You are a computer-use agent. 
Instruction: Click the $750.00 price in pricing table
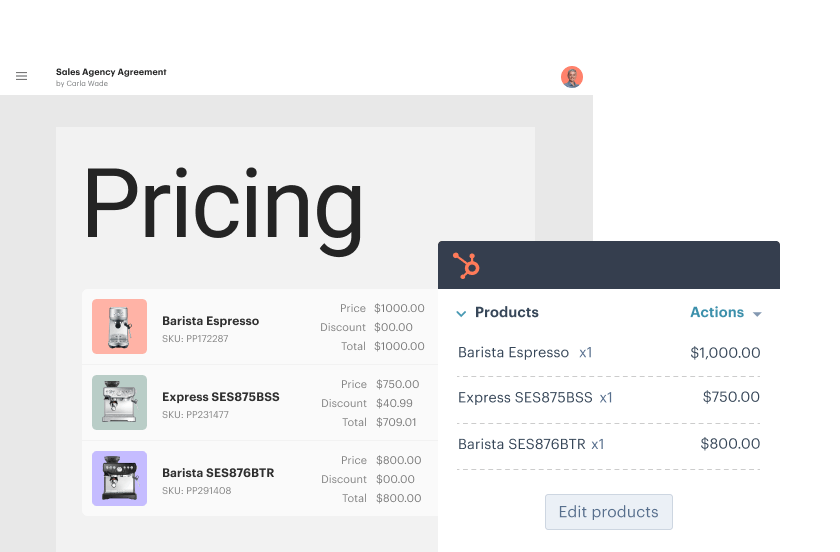click(x=398, y=384)
